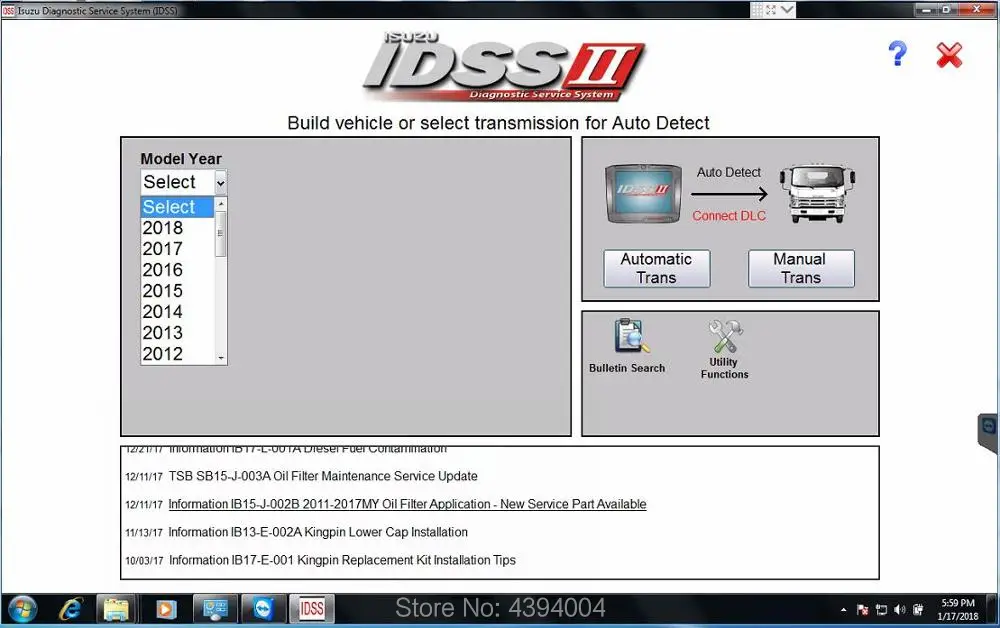The image size is (1000, 628).
Task: Click the red X exit icon
Action: (x=949, y=55)
